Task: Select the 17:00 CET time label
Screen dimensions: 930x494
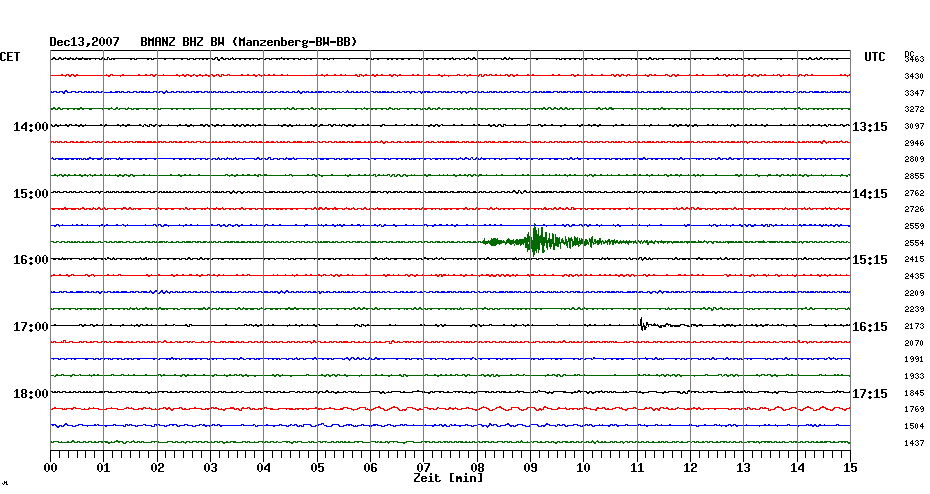Action: [31, 327]
